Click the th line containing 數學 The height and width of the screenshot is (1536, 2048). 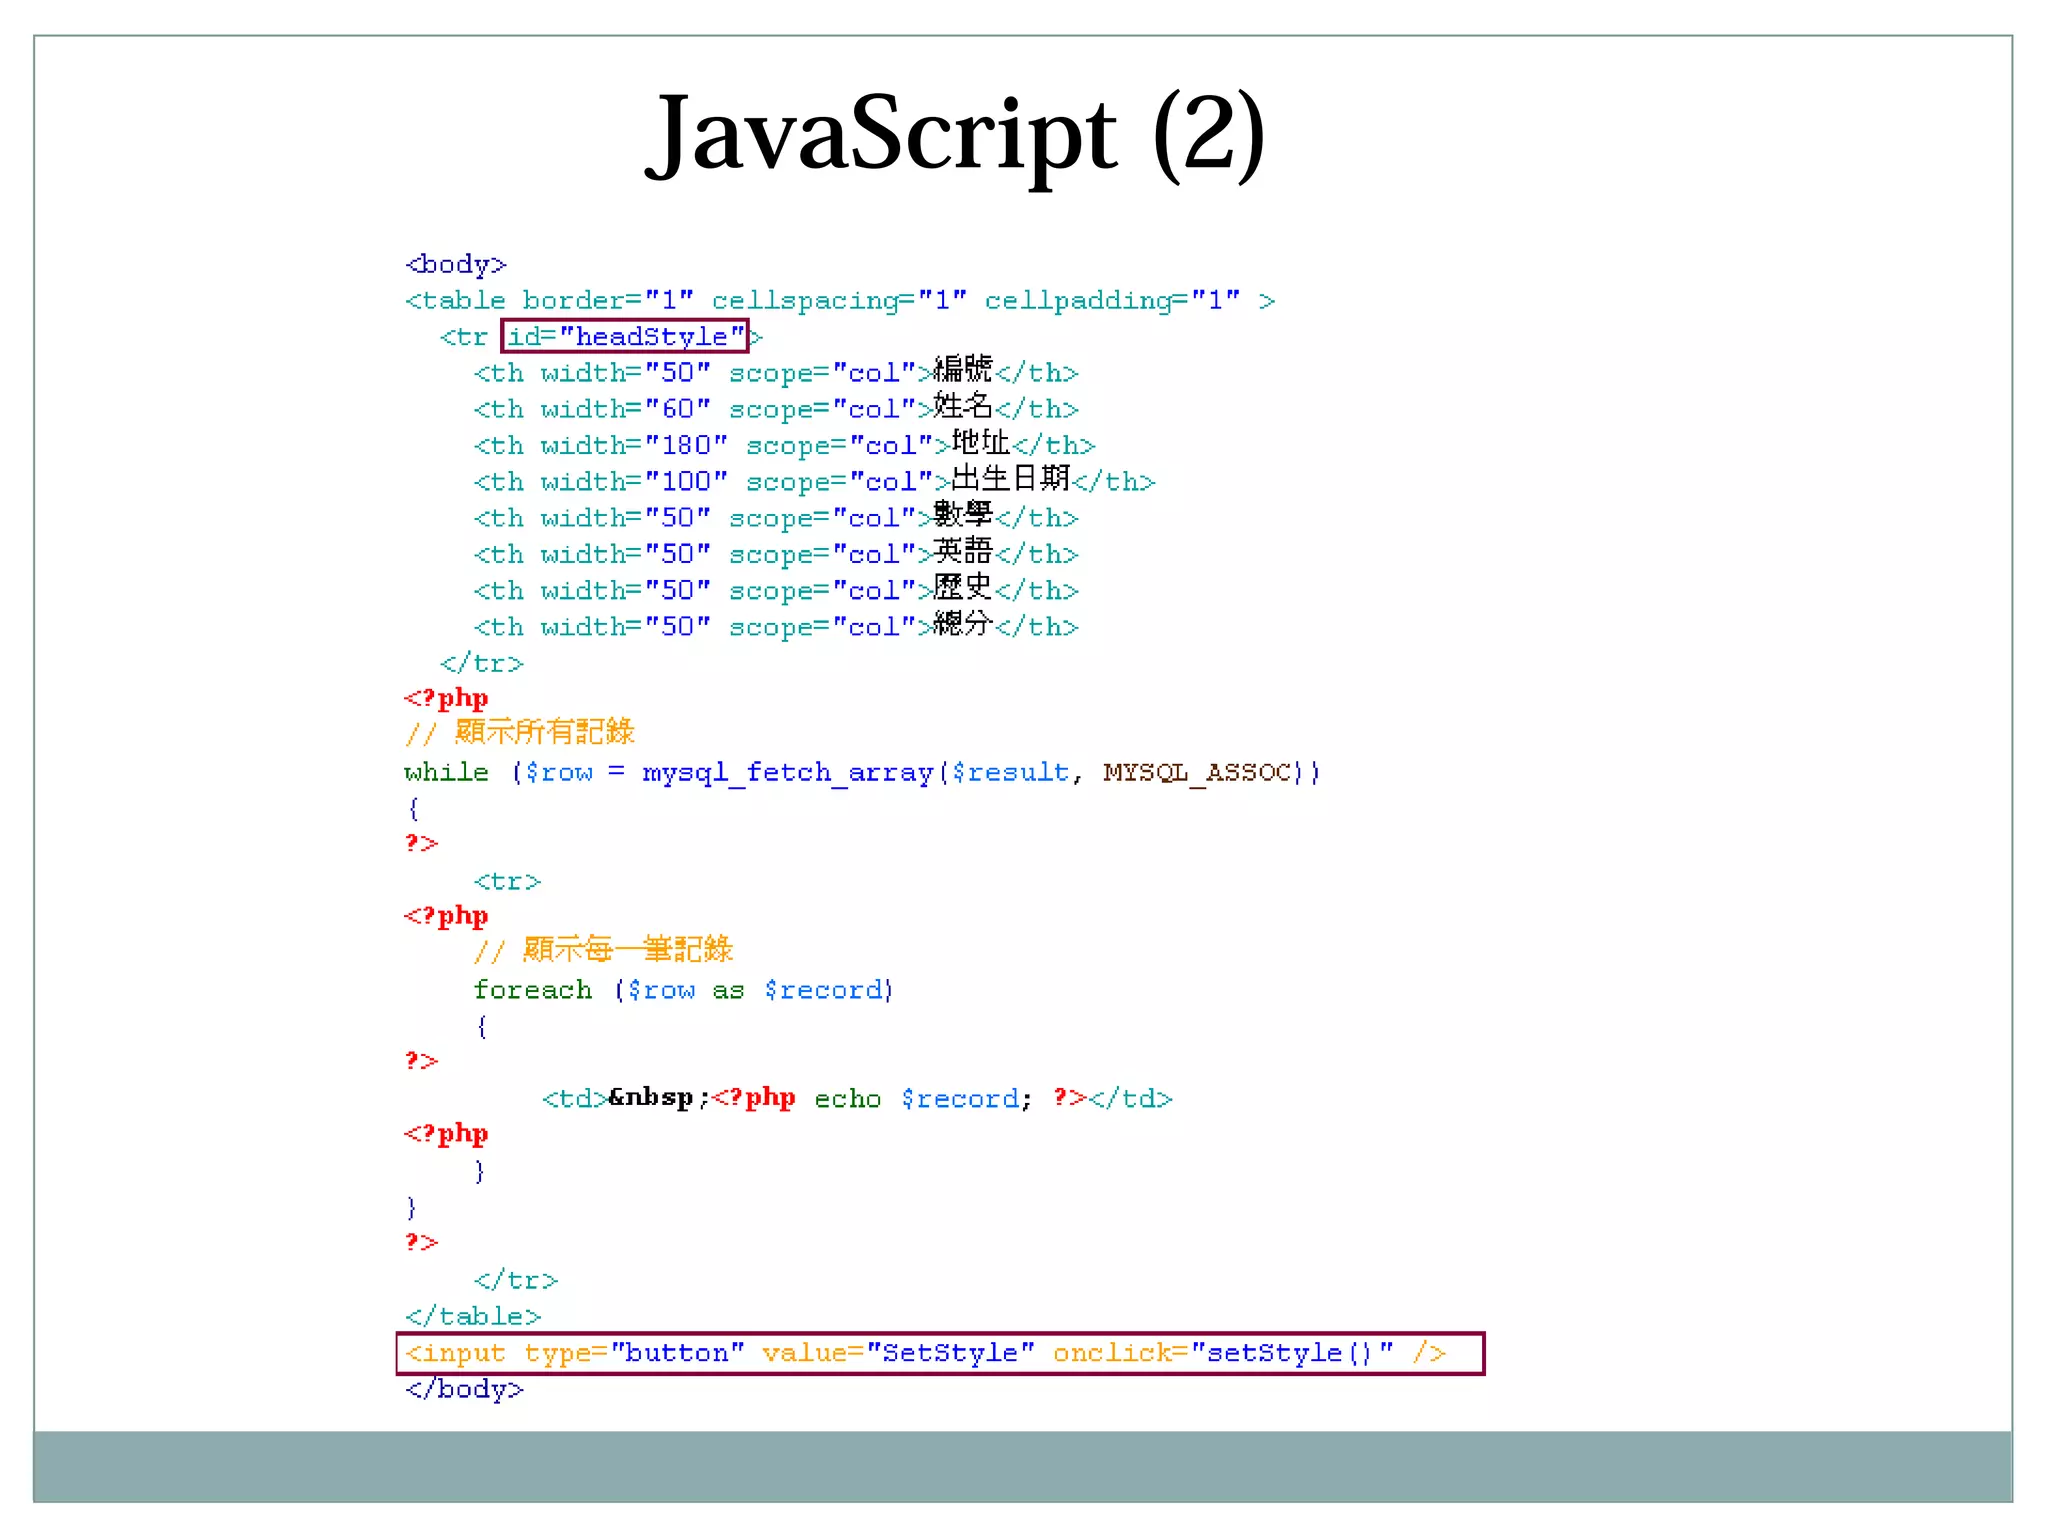(776, 517)
